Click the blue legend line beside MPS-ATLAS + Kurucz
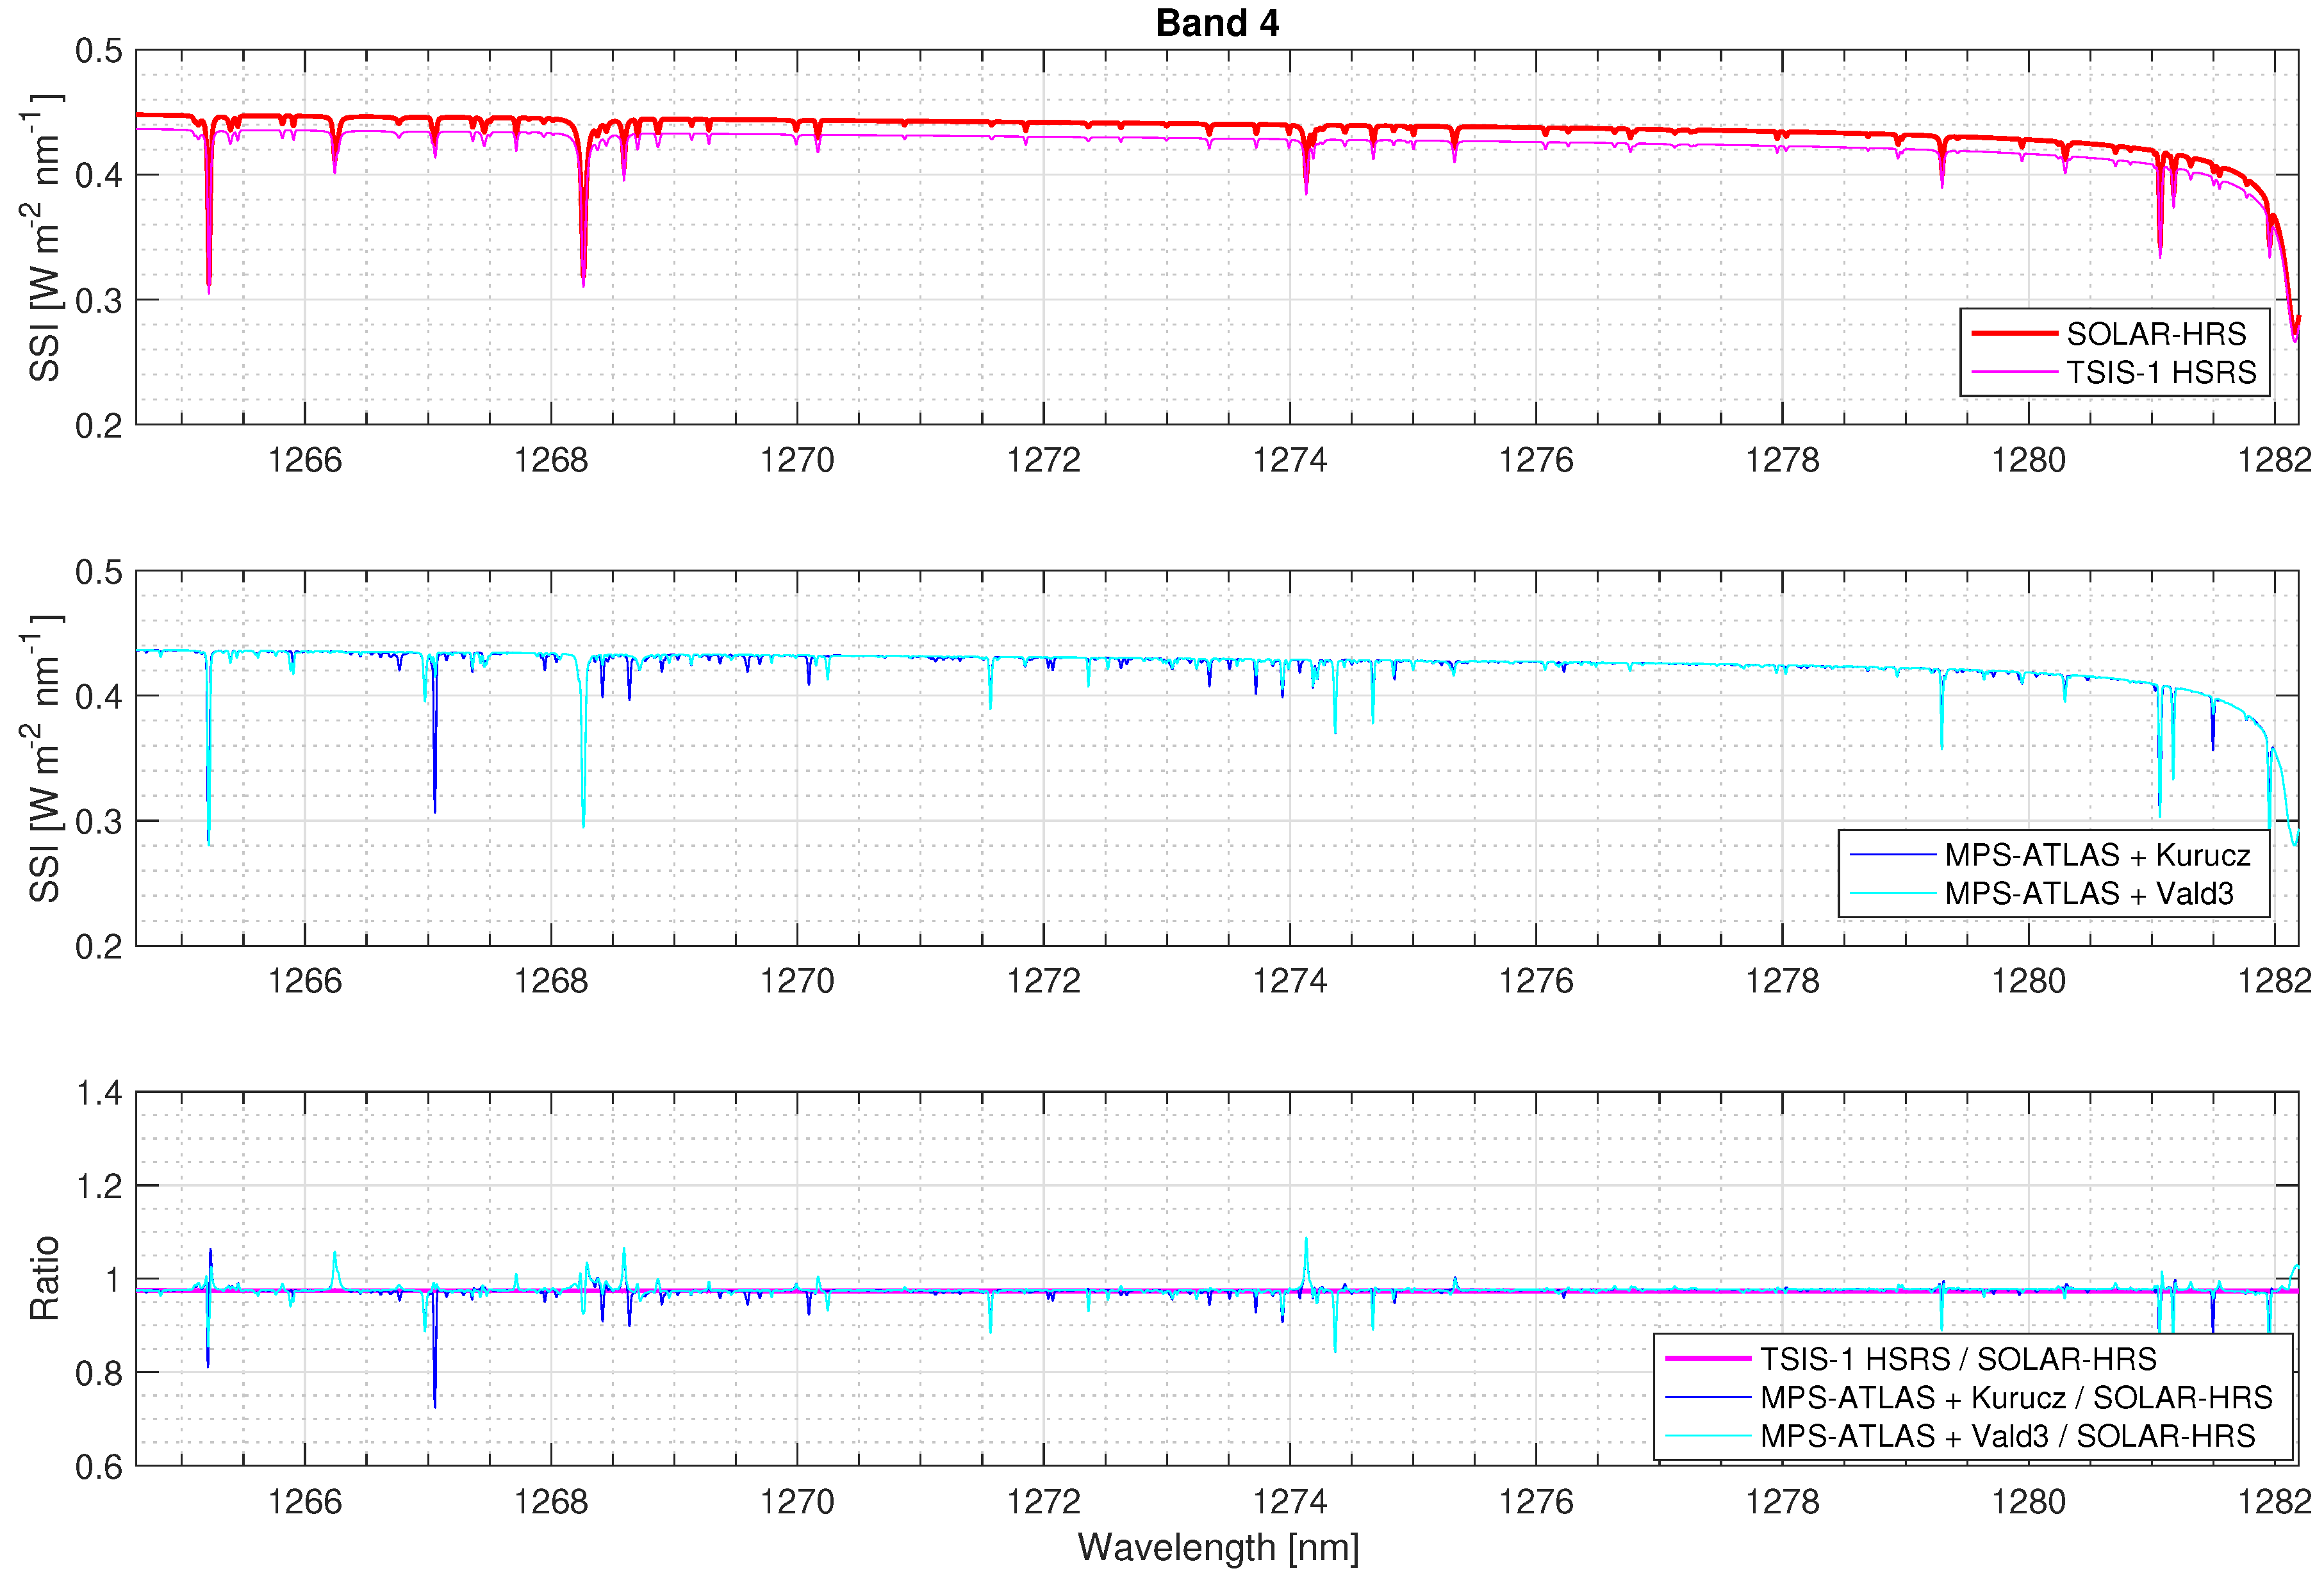The width and height of the screenshot is (2324, 1580). tap(1892, 855)
